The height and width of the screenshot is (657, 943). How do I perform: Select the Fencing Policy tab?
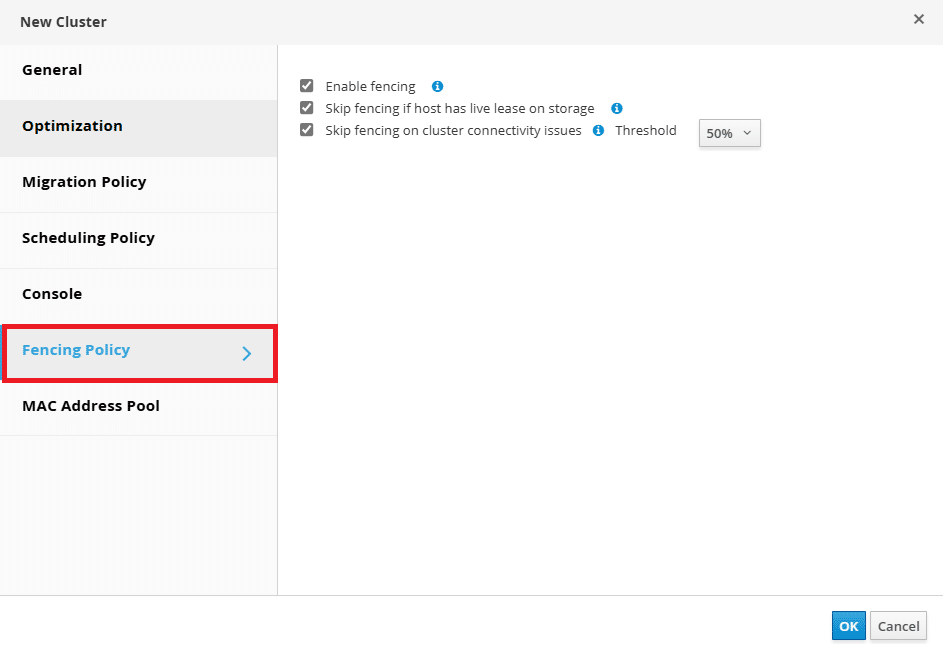pos(138,353)
